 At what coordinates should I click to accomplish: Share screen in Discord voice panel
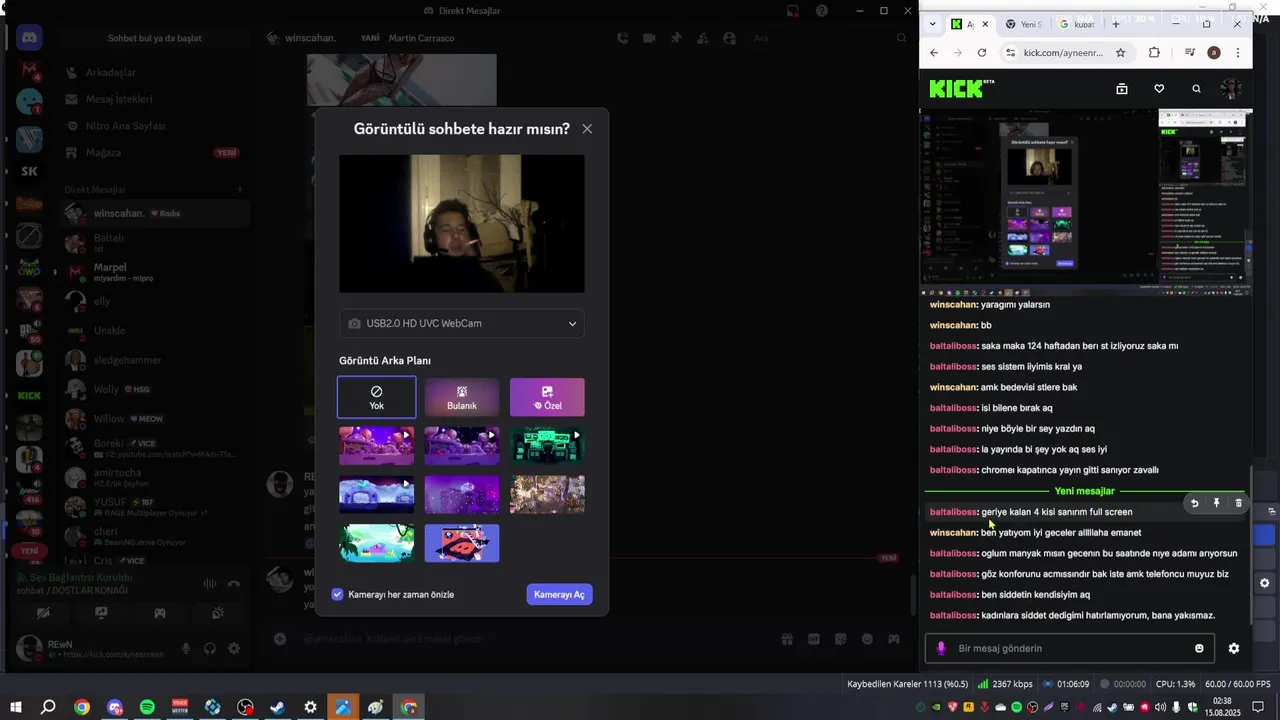tap(101, 613)
